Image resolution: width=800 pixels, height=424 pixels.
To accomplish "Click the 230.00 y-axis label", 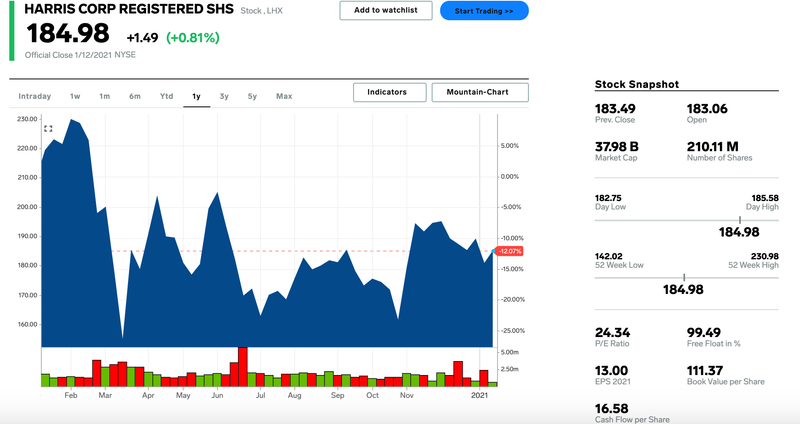I will point(28,119).
